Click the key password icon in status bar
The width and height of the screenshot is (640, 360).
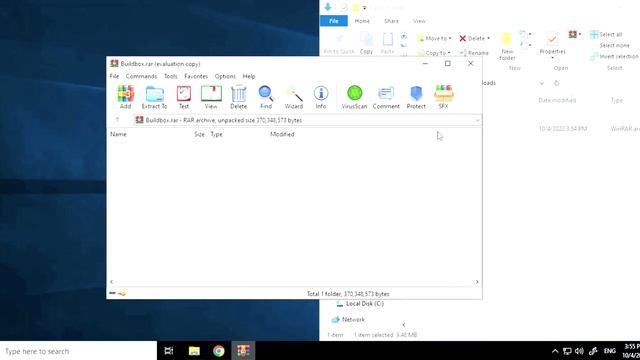[122, 293]
